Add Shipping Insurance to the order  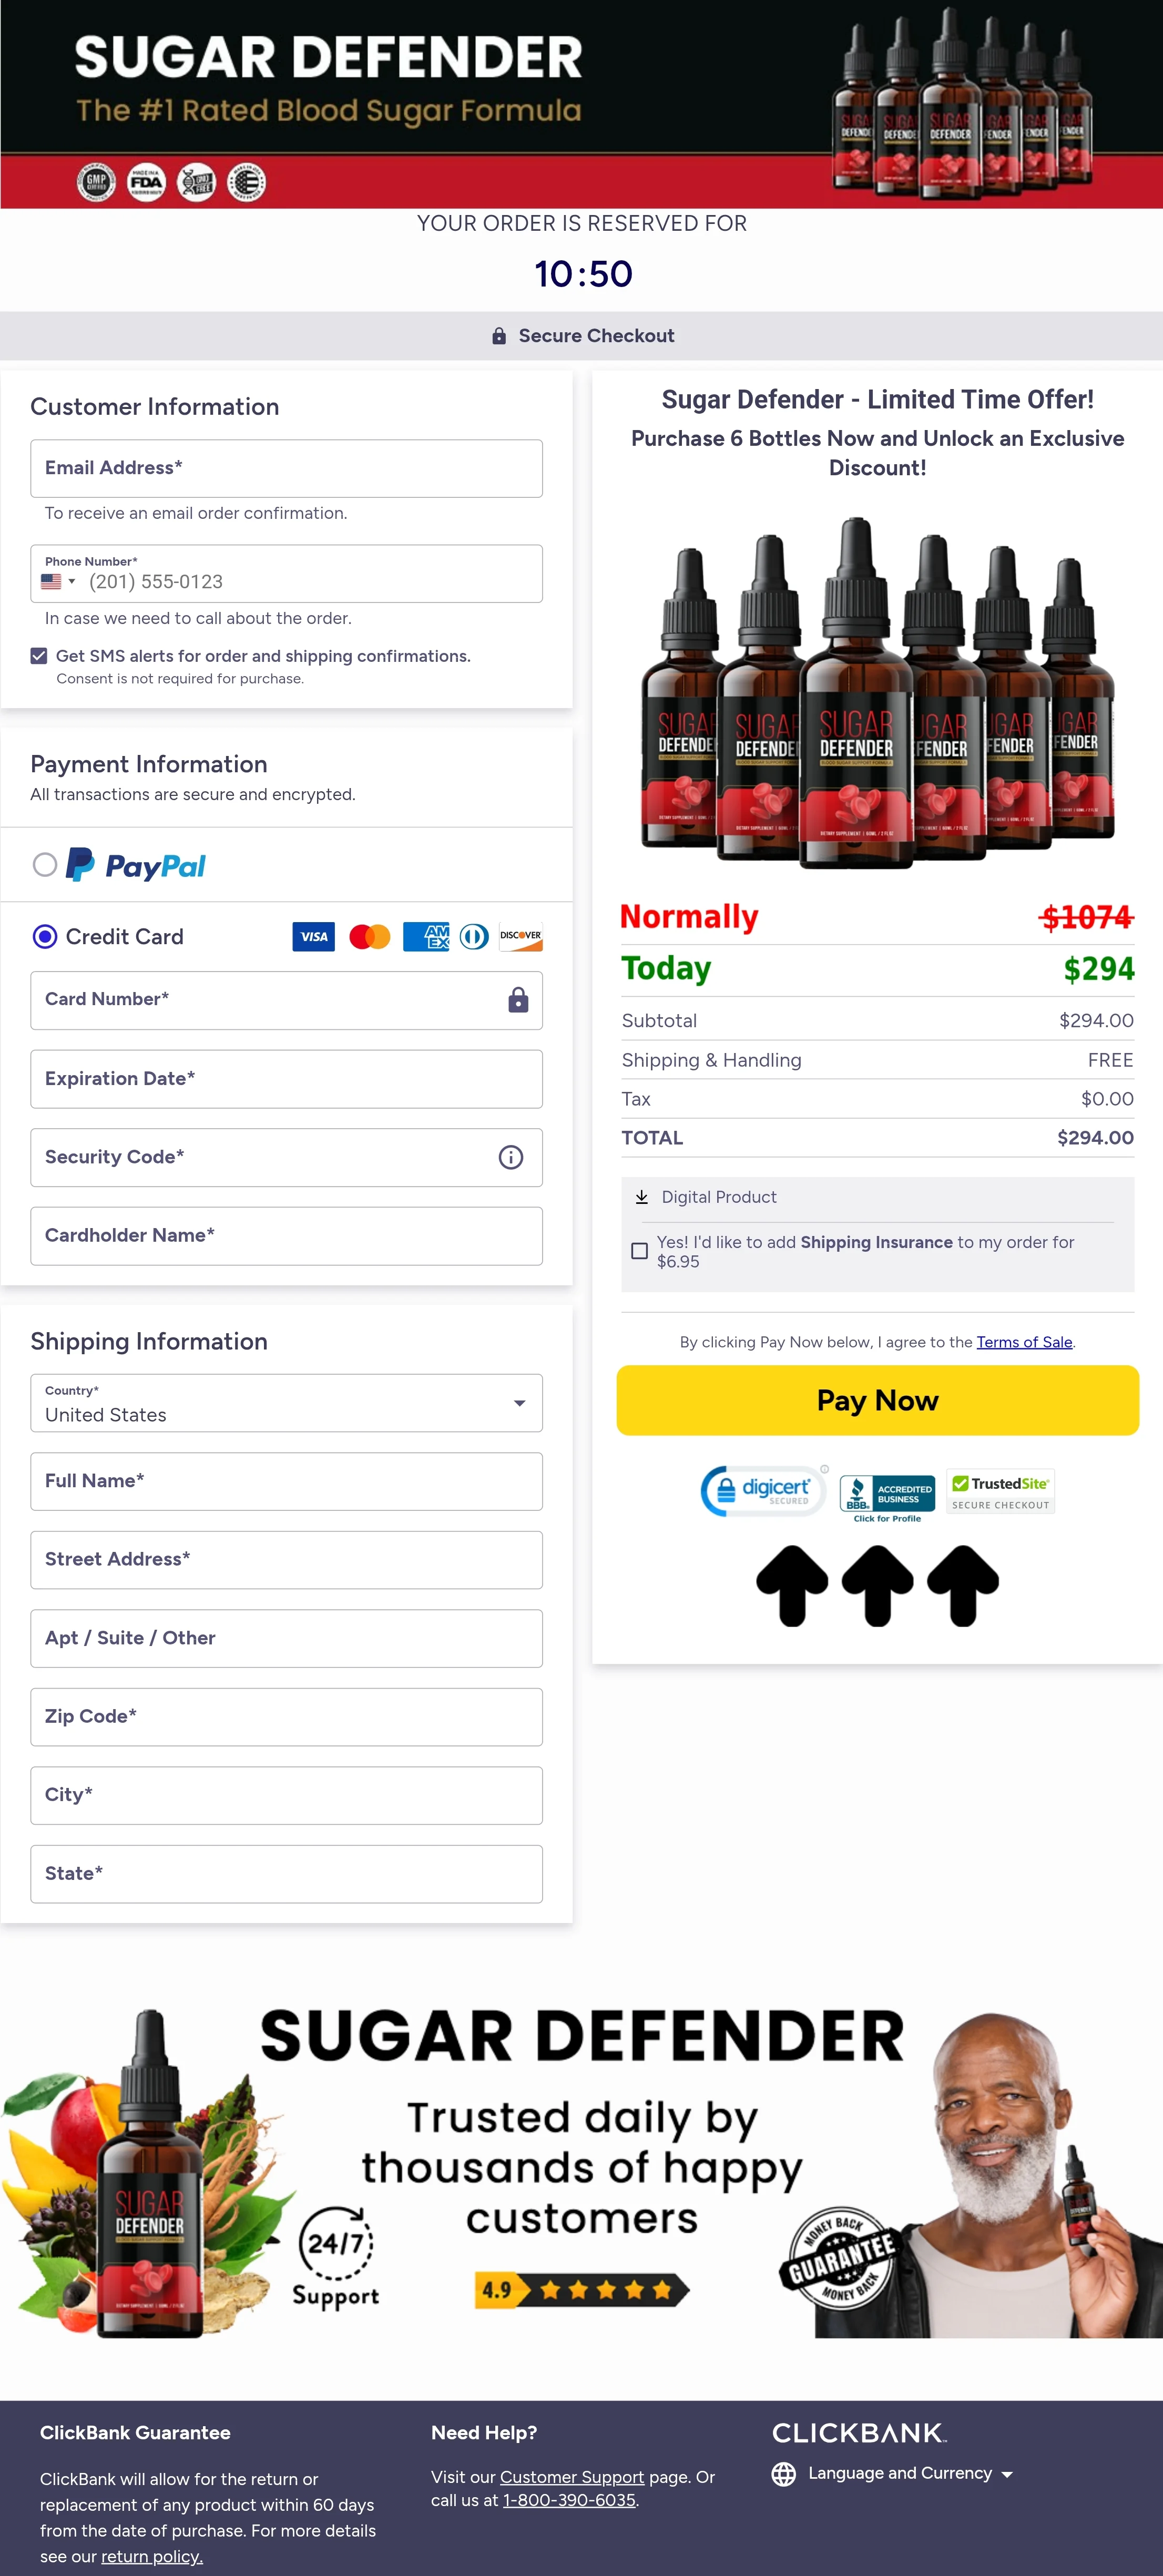point(640,1250)
